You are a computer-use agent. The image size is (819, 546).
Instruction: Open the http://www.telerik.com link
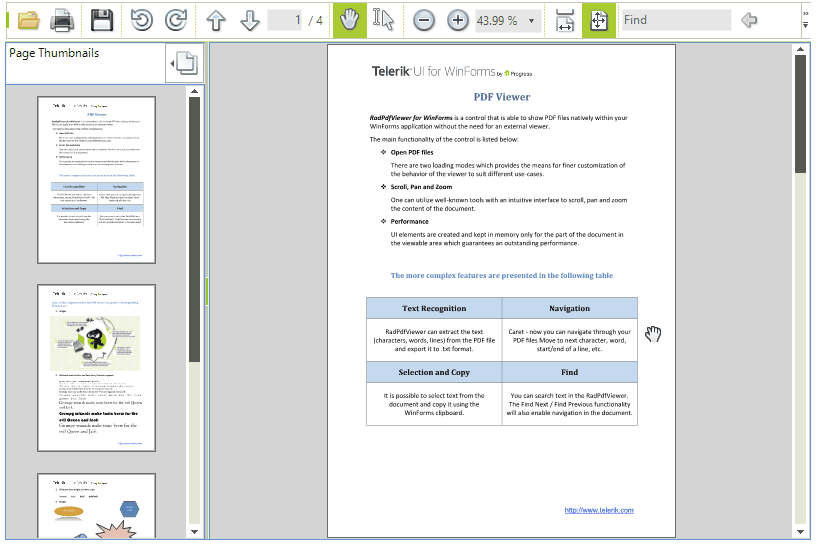coord(599,510)
